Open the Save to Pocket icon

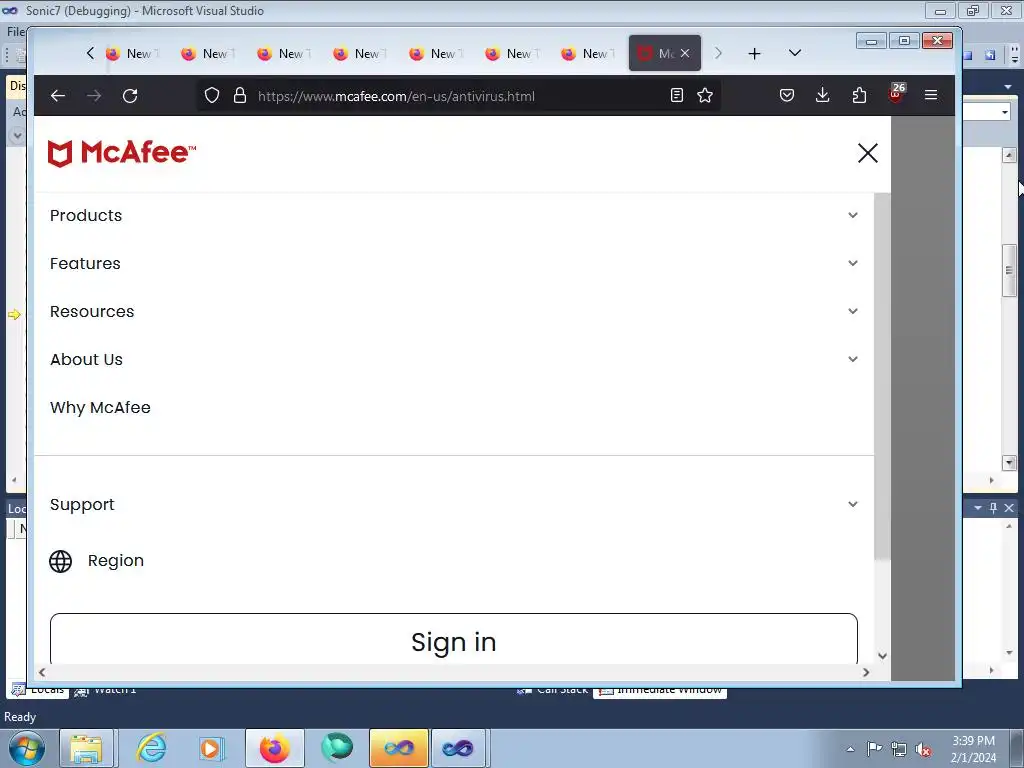point(787,95)
